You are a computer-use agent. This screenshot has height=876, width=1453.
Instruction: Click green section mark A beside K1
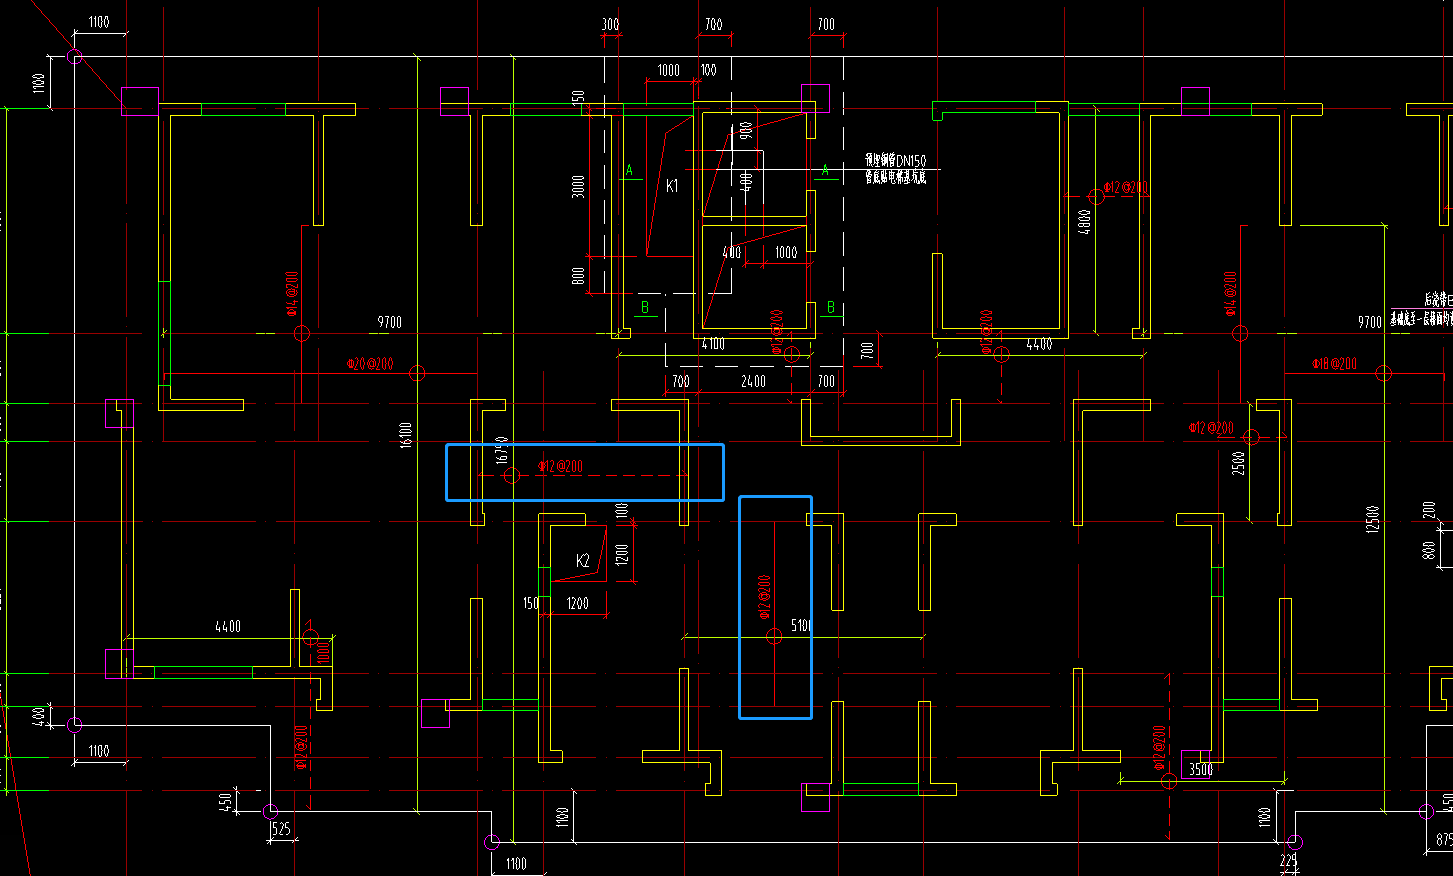pyautogui.click(x=629, y=171)
